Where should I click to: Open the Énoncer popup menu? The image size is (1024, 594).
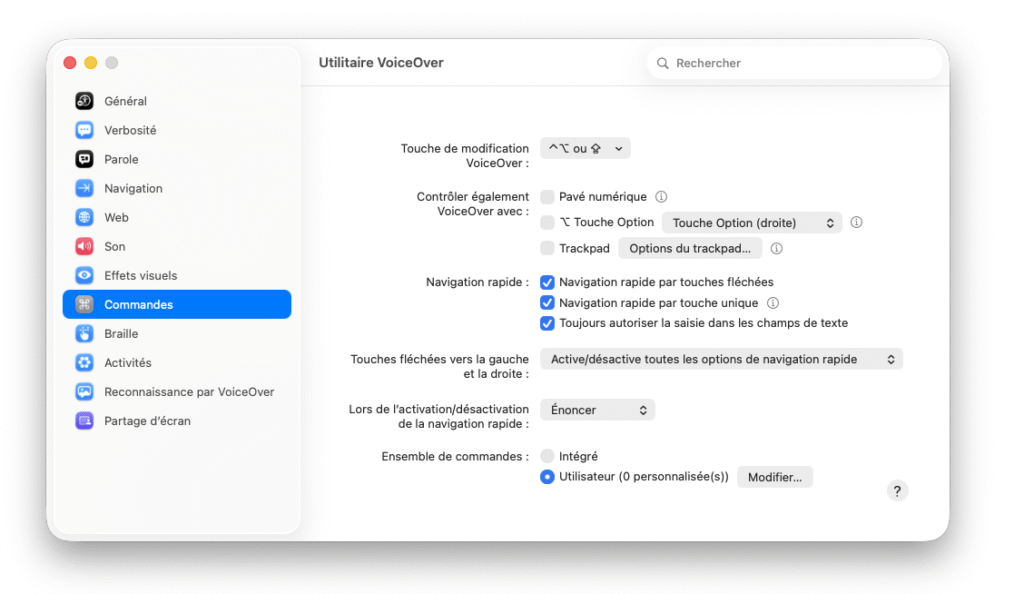[598, 410]
